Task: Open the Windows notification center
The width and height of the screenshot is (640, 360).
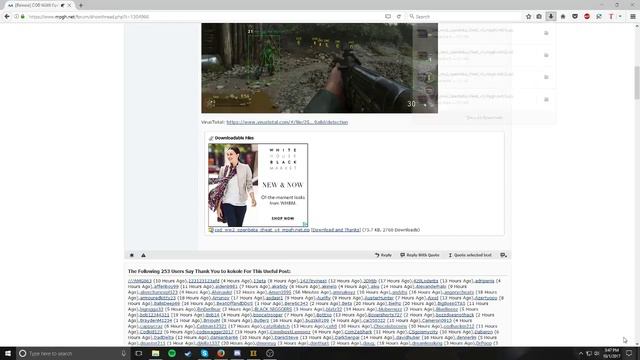Action: 629,353
